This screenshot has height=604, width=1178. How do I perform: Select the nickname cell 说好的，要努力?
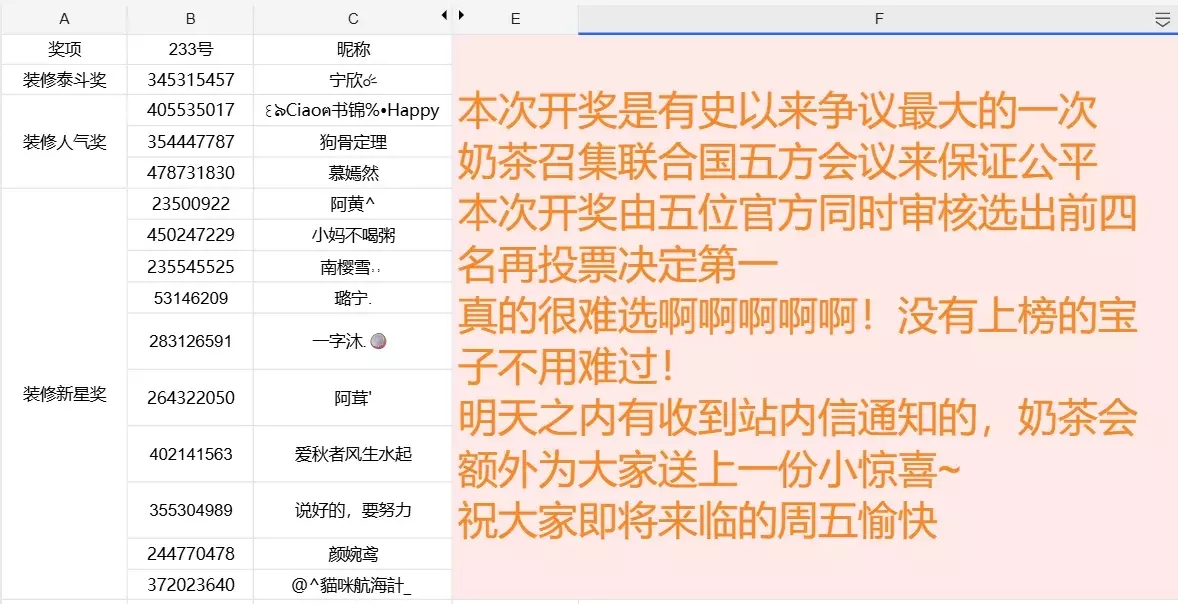(353, 510)
